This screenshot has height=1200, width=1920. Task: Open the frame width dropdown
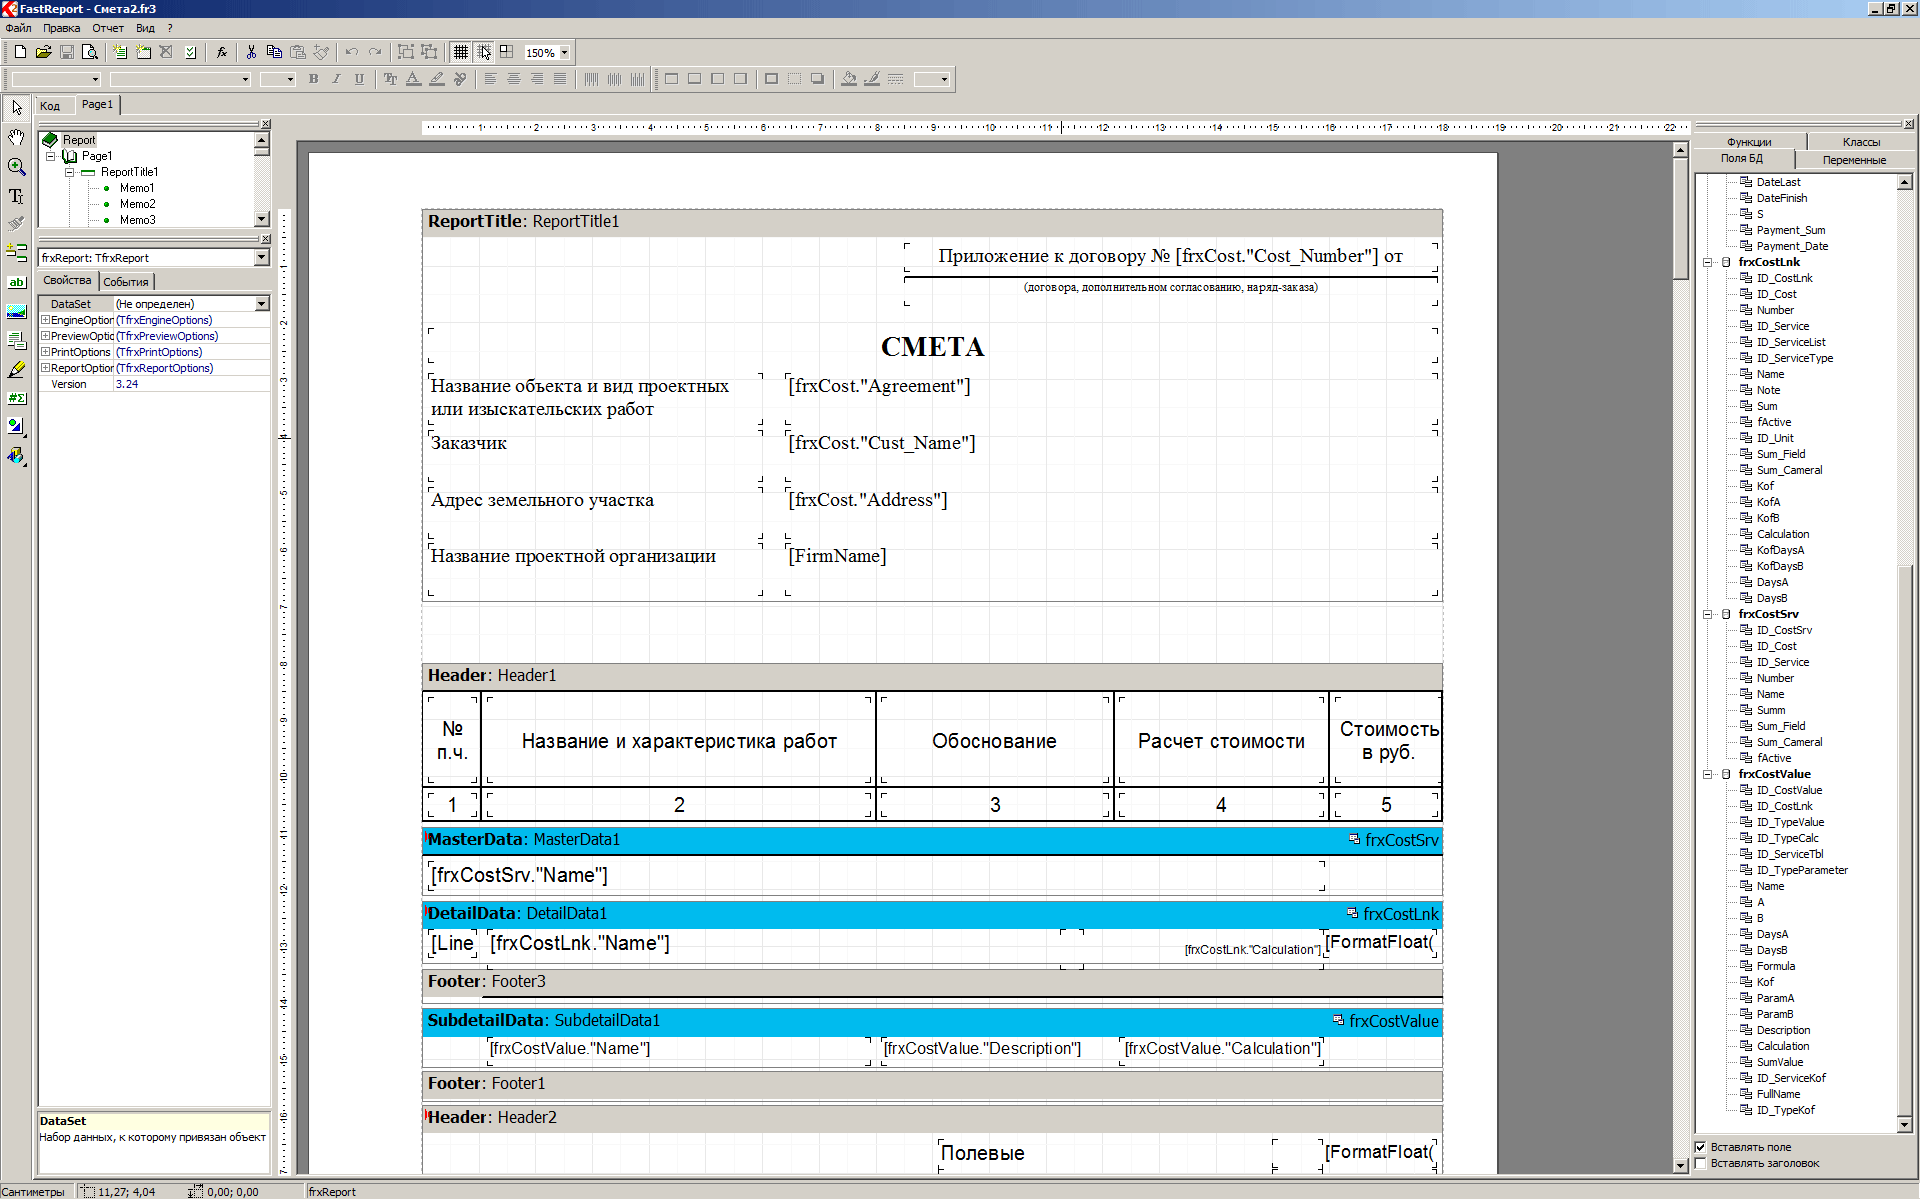944,79
